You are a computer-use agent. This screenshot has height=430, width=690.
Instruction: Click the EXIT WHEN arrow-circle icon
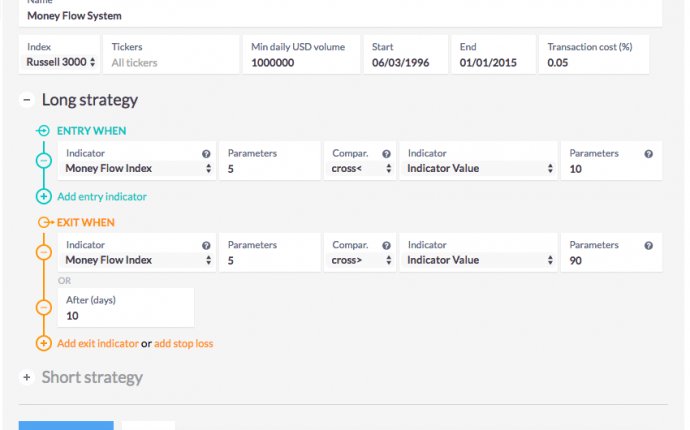pyautogui.click(x=45, y=222)
